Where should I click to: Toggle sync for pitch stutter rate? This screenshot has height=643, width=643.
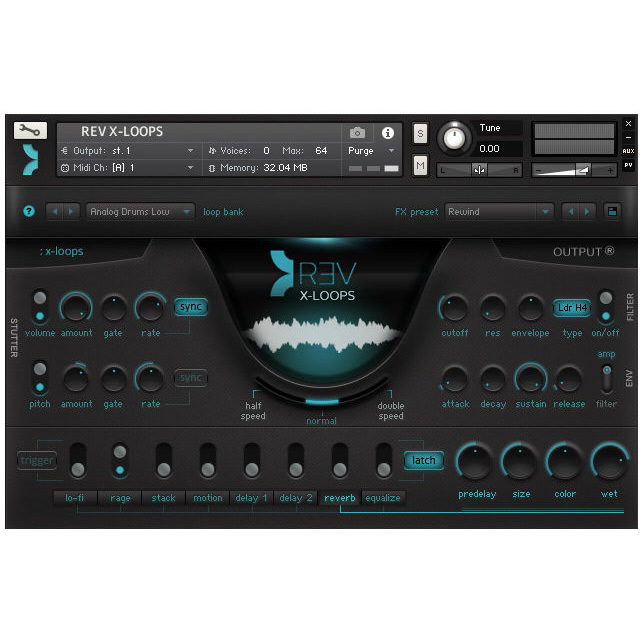191,378
